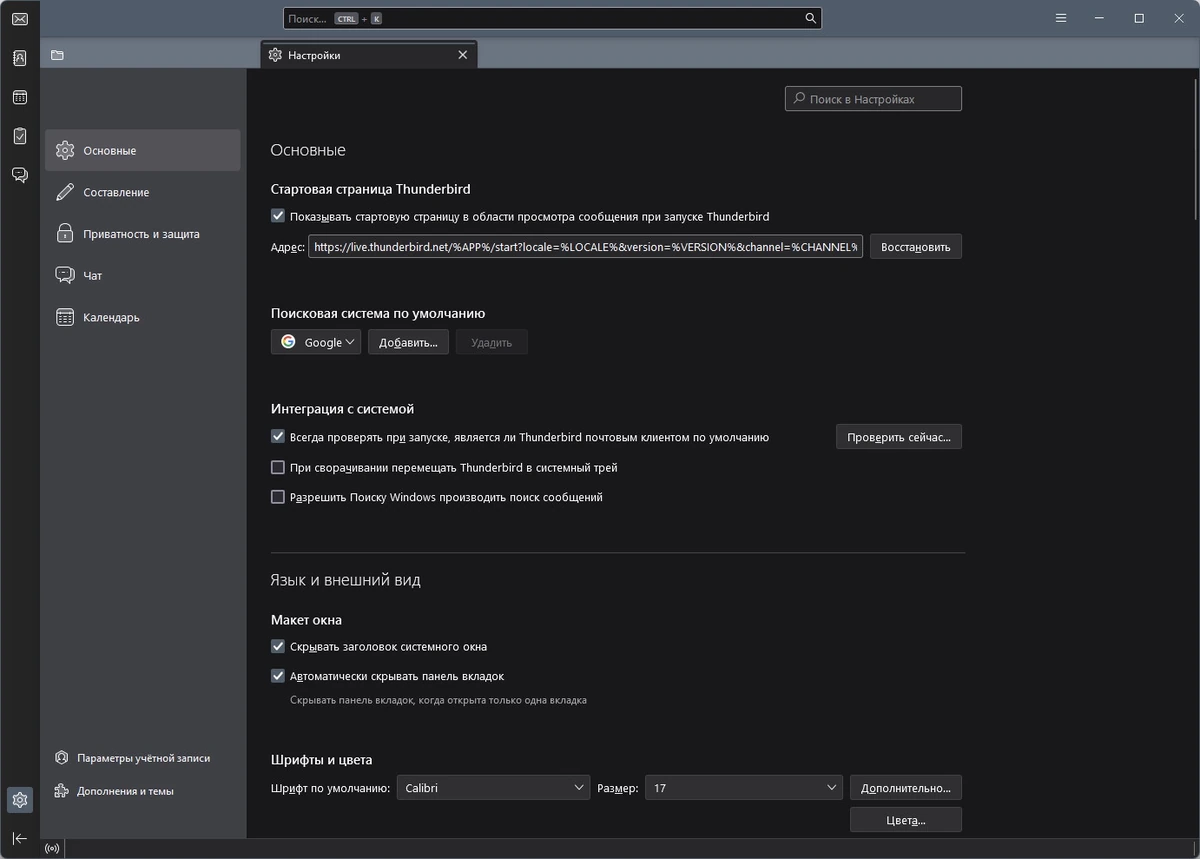Open Параметры учётной записи
The width and height of the screenshot is (1200, 859).
click(x=133, y=758)
